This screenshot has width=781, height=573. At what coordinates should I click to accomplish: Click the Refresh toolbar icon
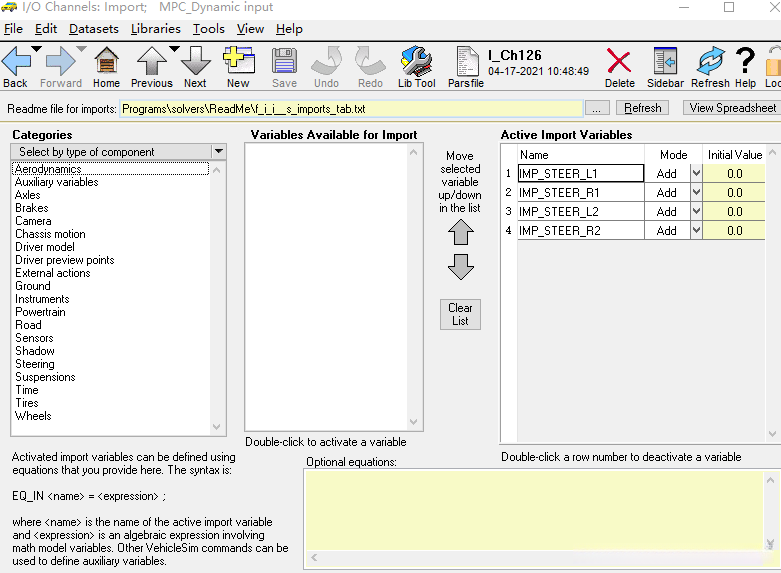coord(710,64)
